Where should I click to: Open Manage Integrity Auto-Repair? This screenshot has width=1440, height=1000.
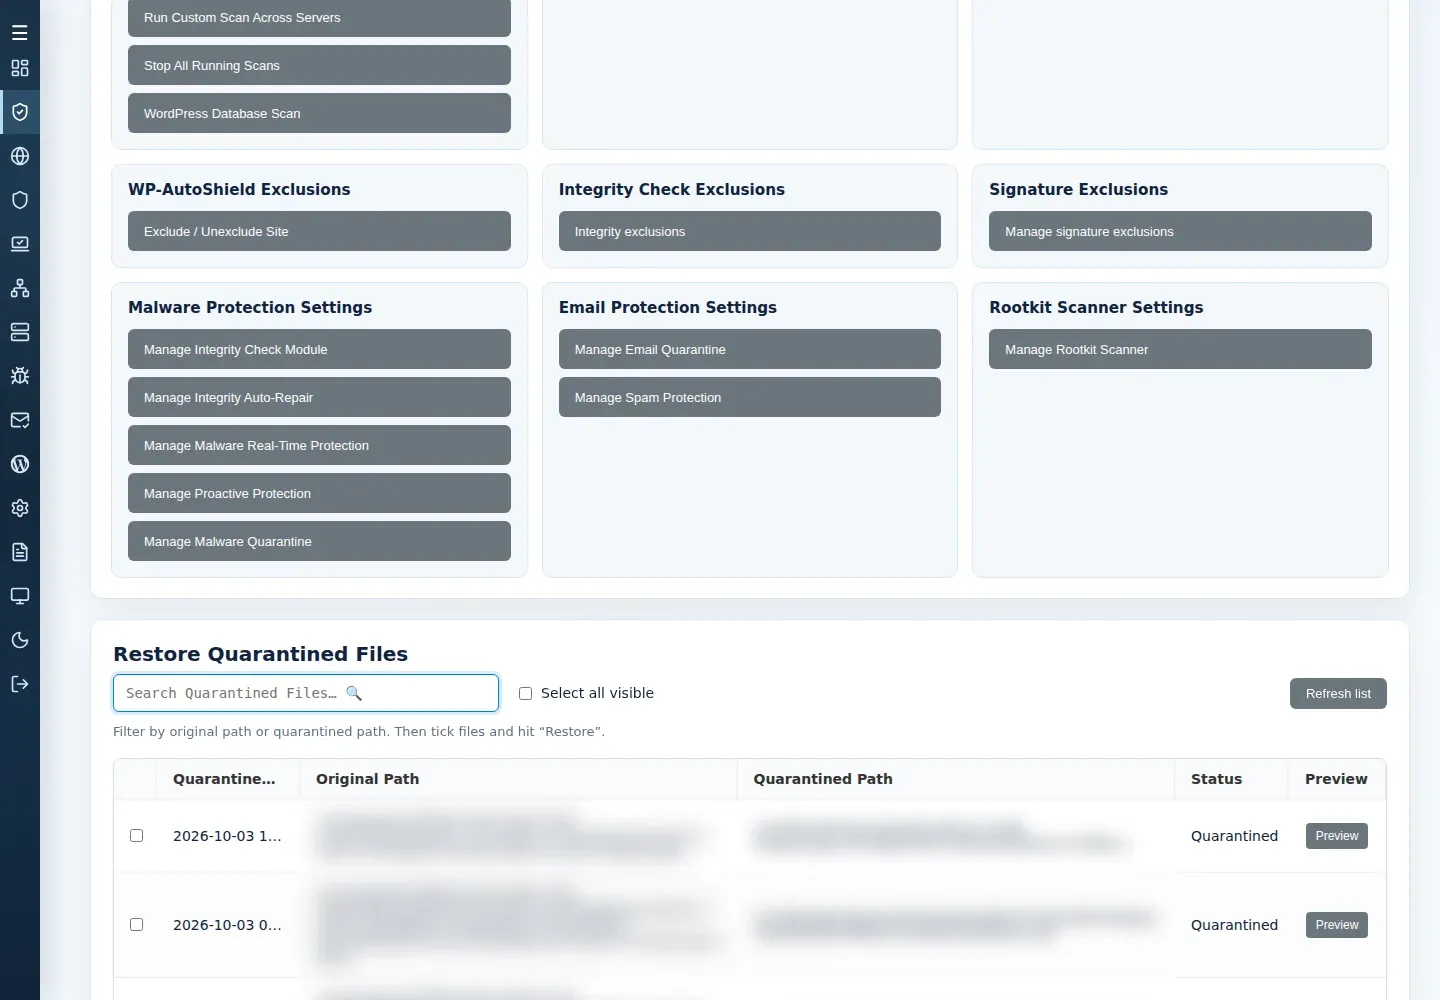pyautogui.click(x=319, y=397)
